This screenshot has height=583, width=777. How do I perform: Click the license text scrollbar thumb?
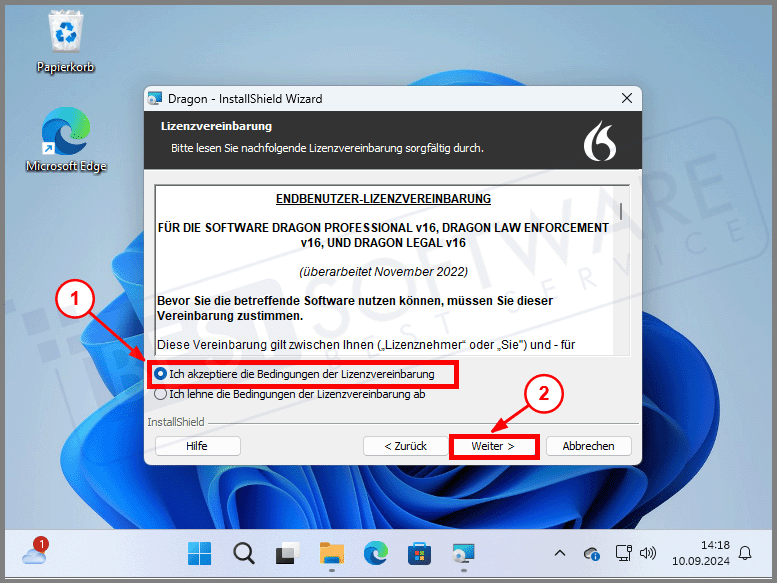(621, 211)
